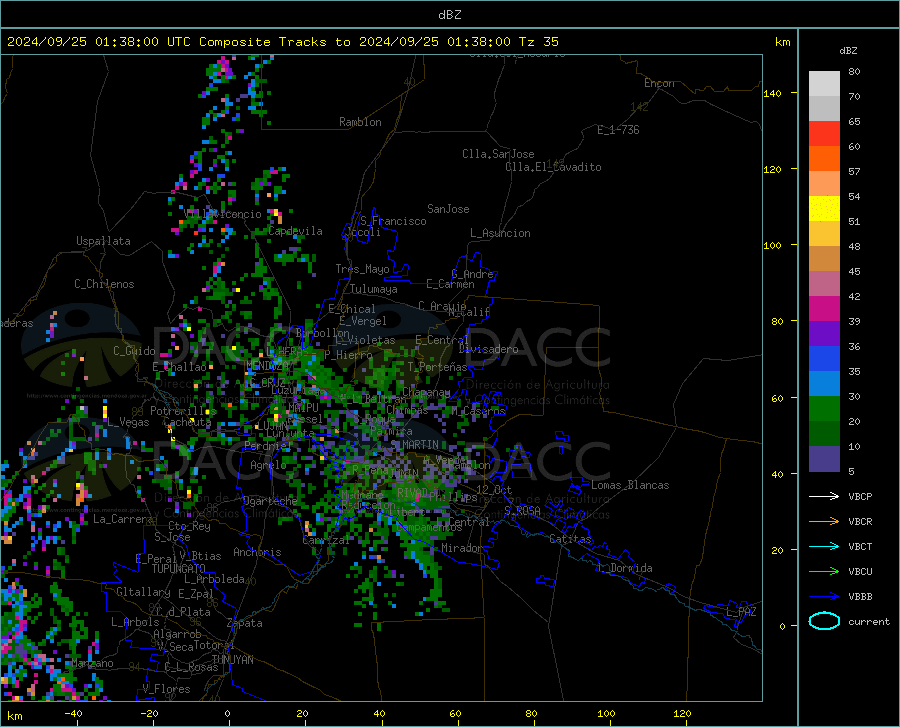Click the light blue 35 dBZ swatch
The width and height of the screenshot is (900, 727).
point(824,383)
